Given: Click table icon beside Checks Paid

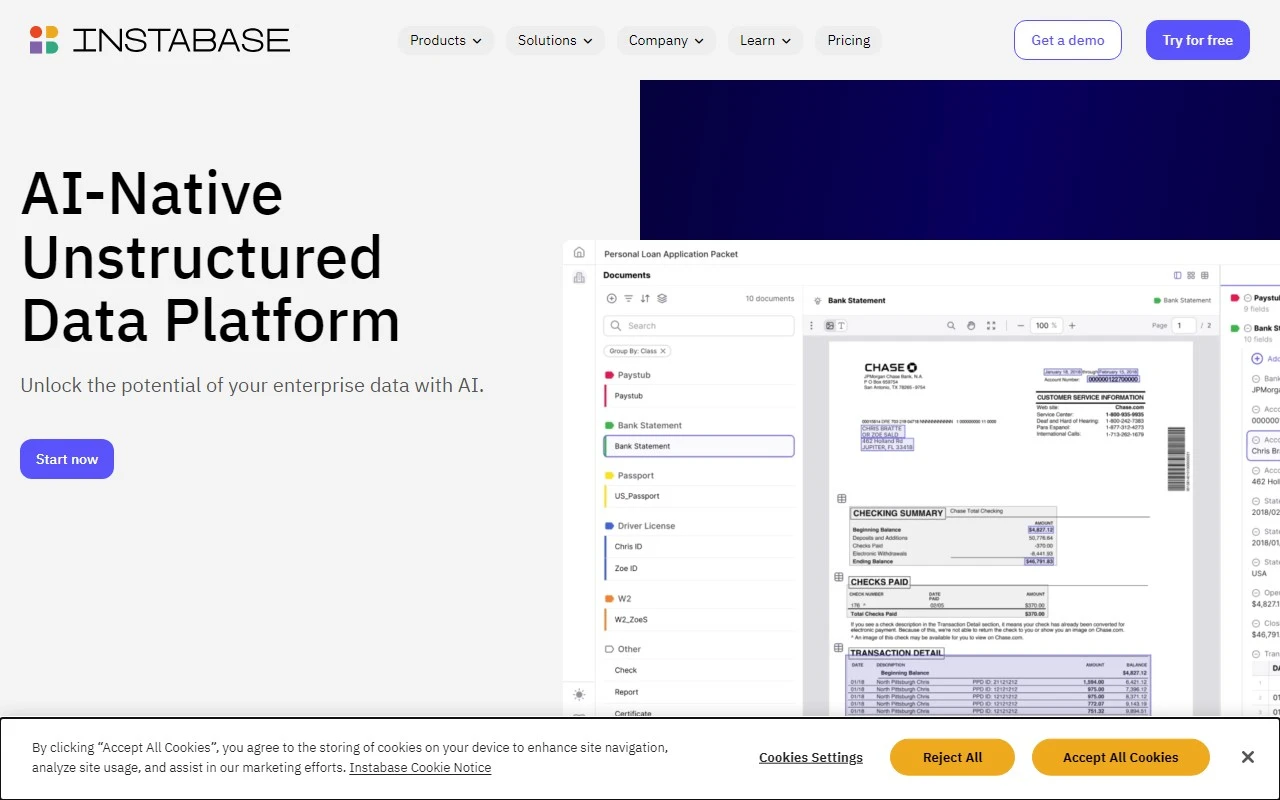Looking at the screenshot, I should point(839,577).
